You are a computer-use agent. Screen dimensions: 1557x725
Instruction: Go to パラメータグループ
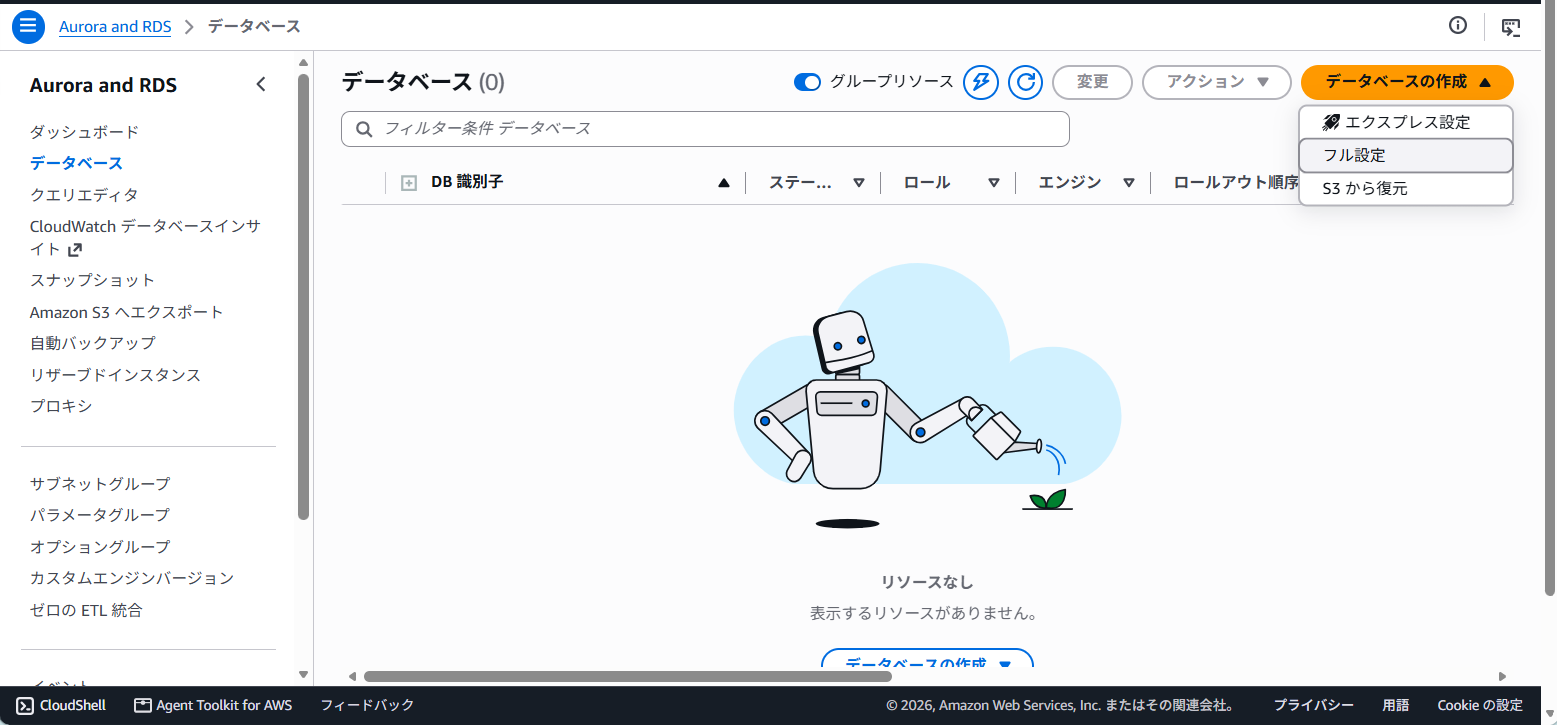tap(100, 515)
